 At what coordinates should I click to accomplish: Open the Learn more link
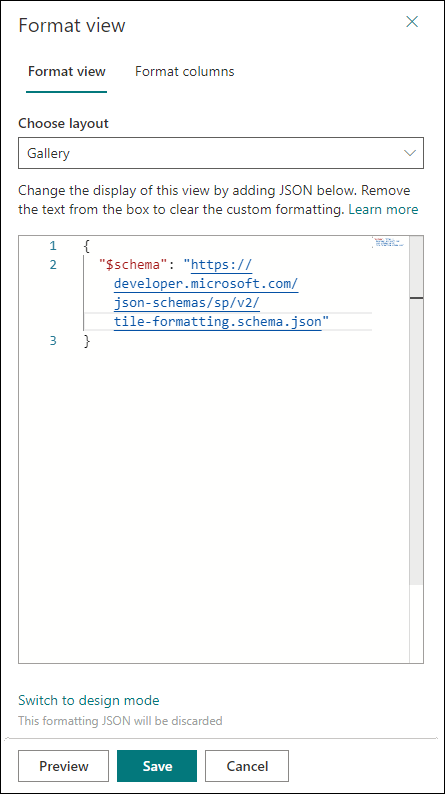point(383,210)
